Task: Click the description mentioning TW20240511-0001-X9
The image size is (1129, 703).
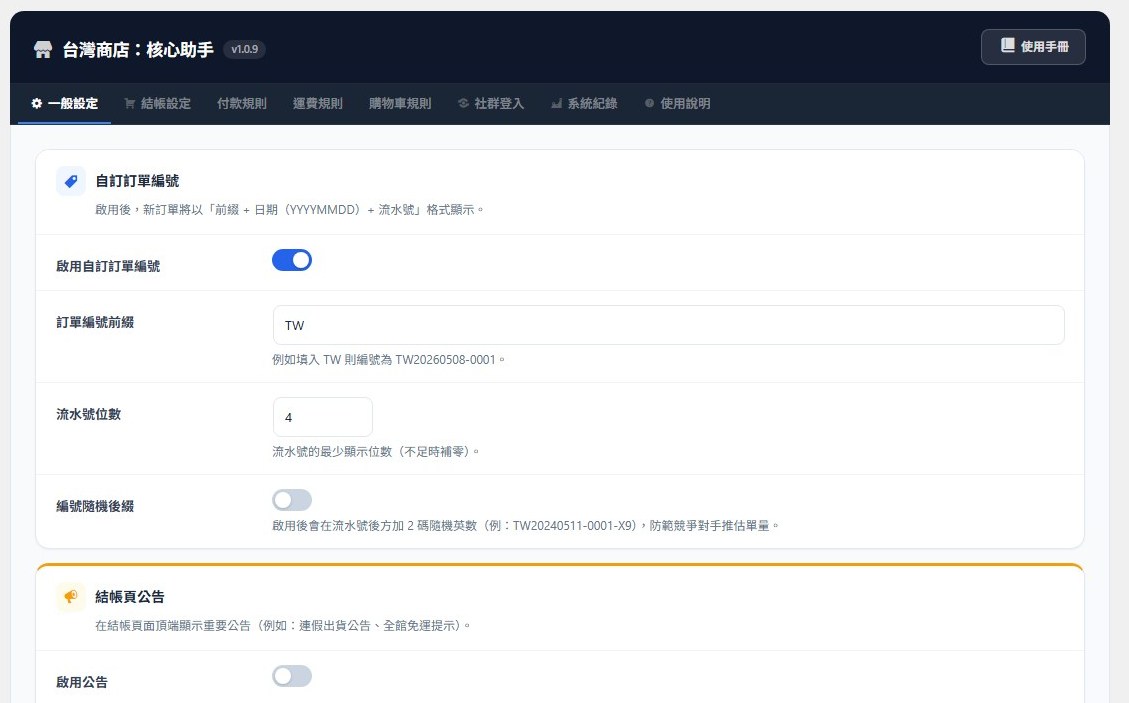Action: pyautogui.click(x=526, y=526)
